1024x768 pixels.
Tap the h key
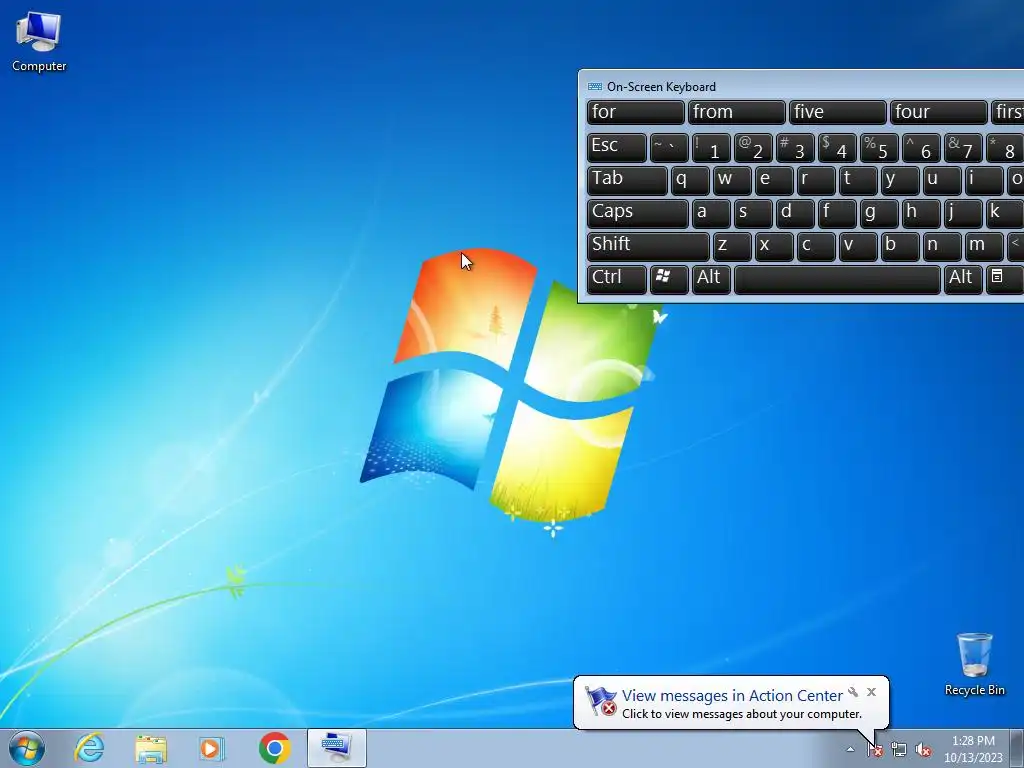(x=921, y=214)
